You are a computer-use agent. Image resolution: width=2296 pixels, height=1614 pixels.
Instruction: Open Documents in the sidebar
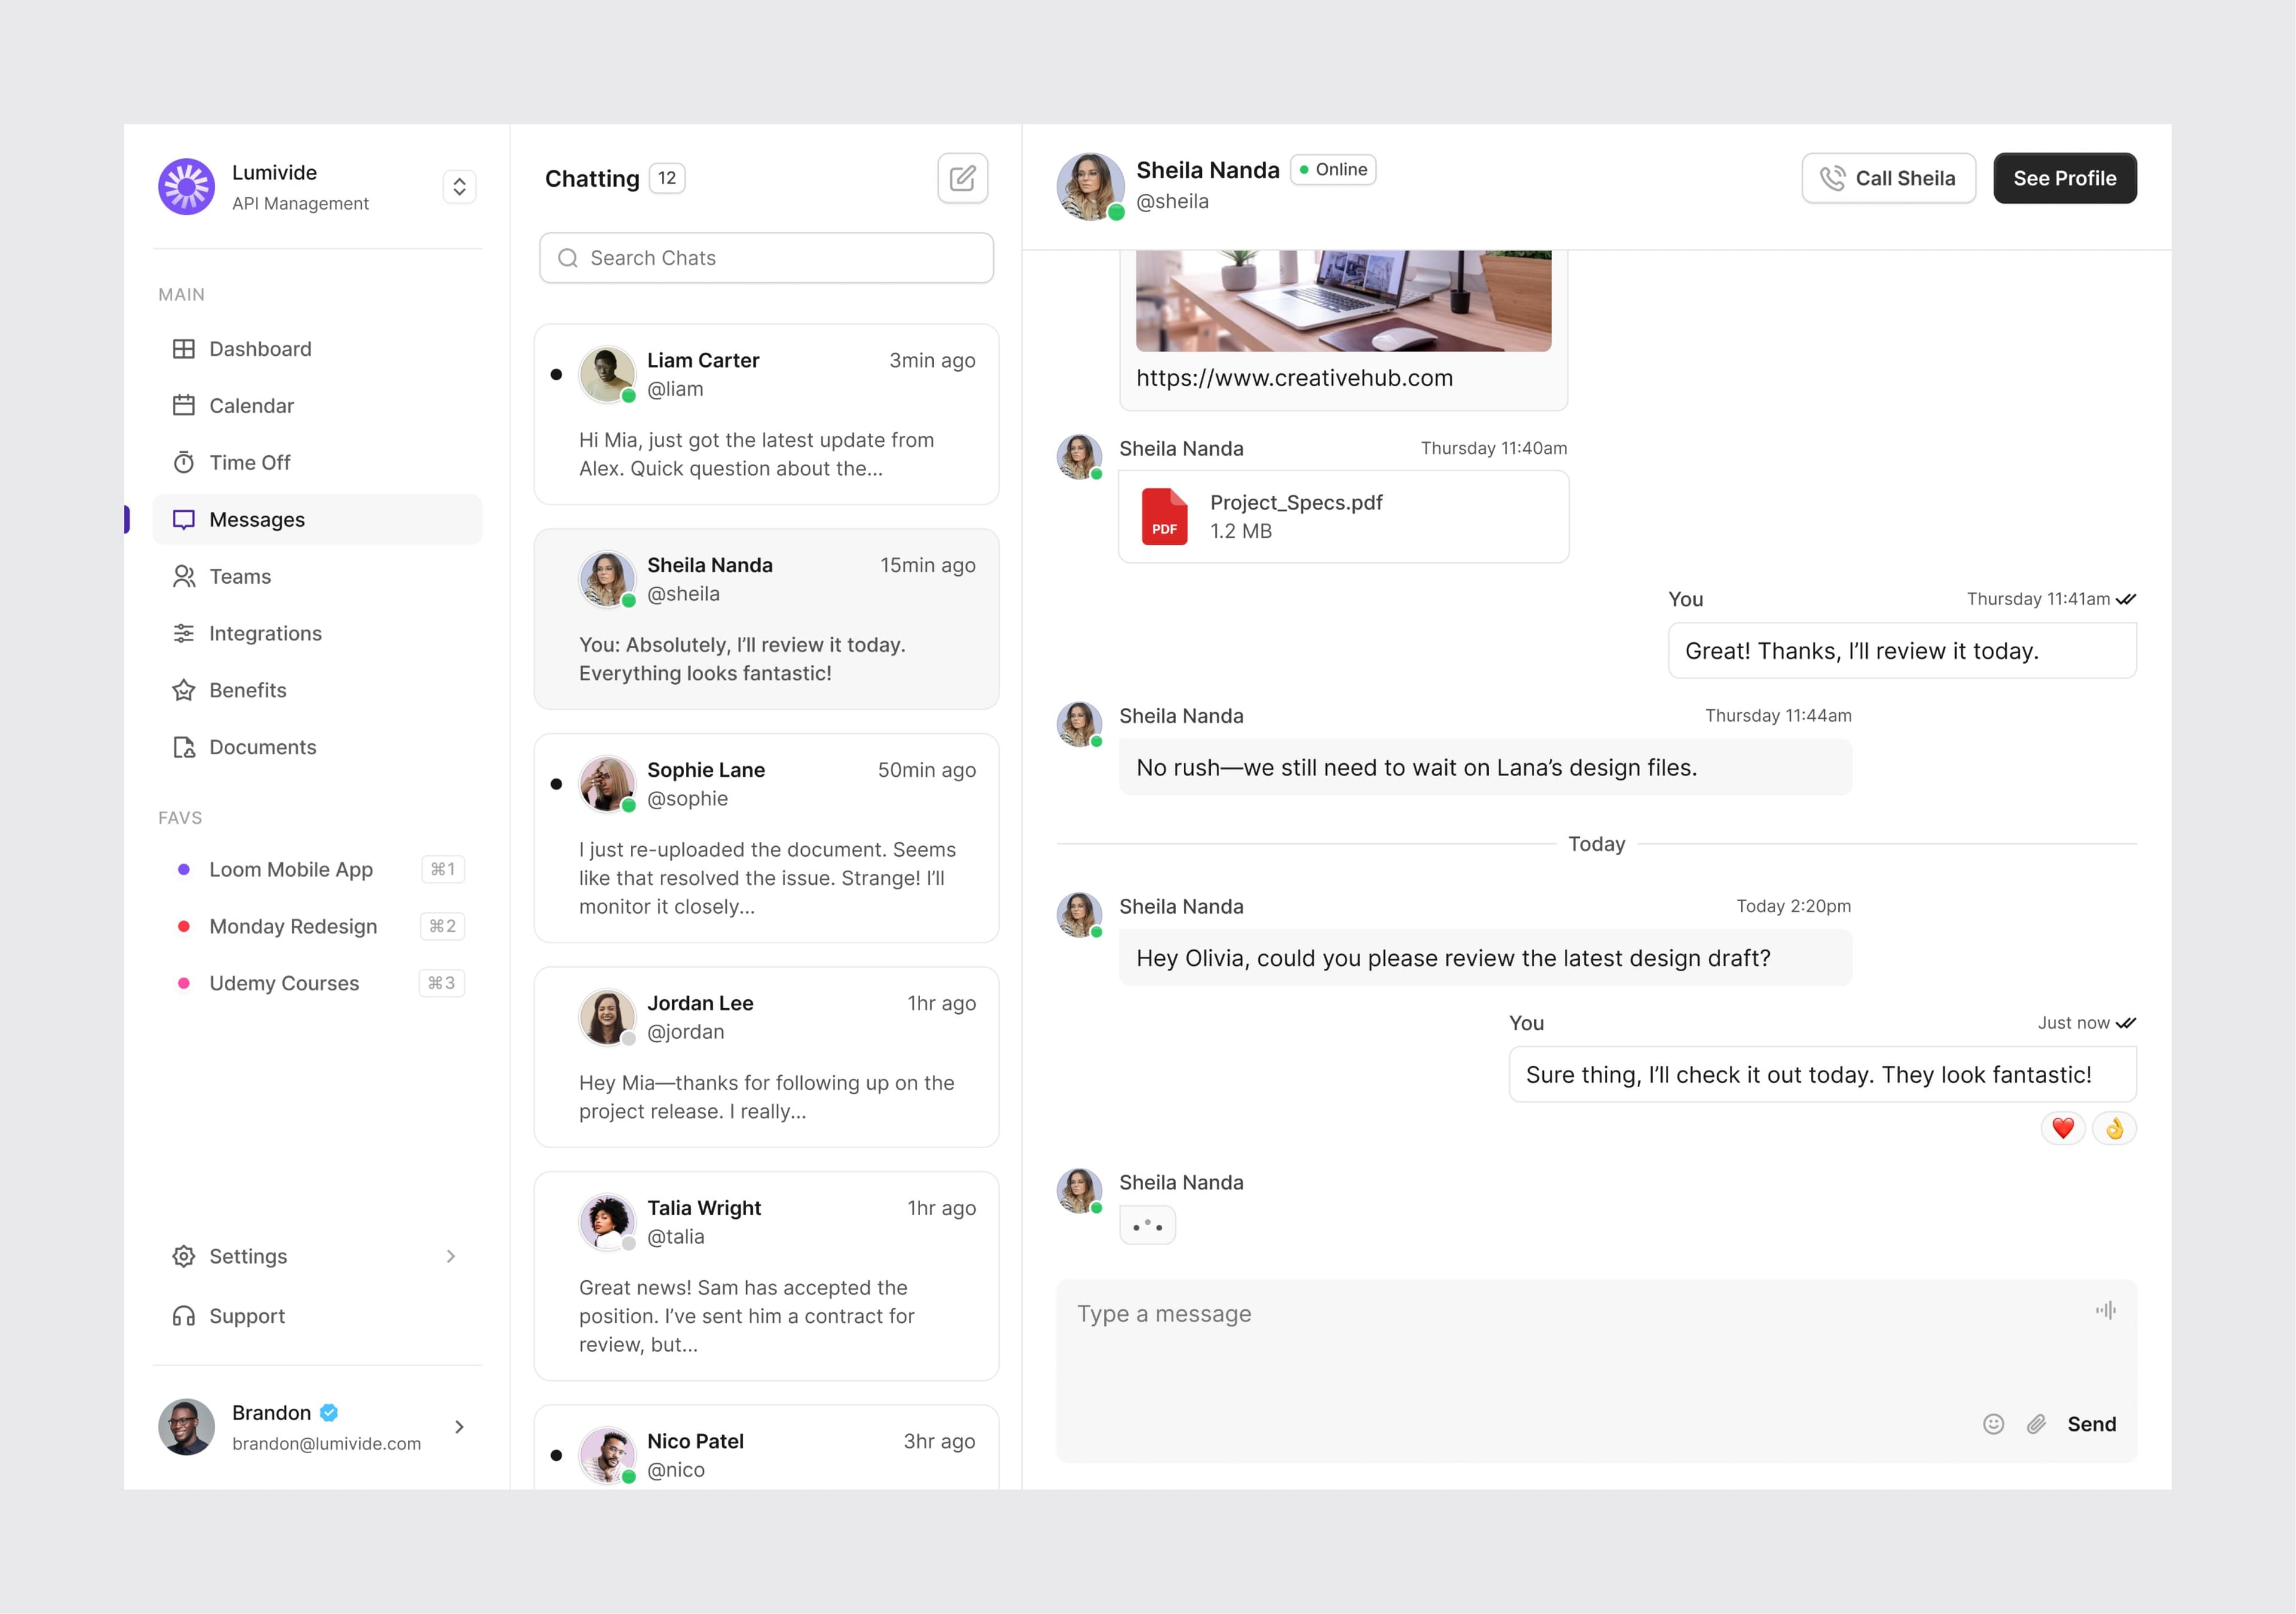317,747
